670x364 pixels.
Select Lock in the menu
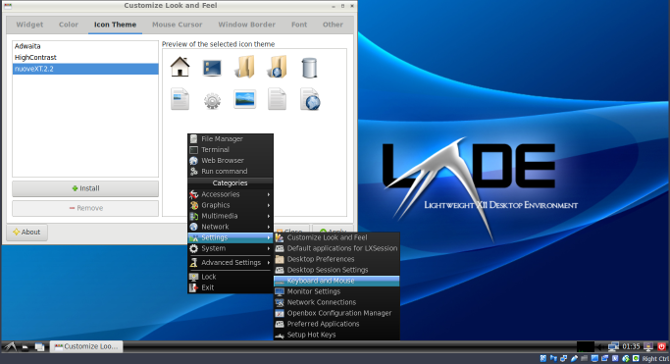point(230,277)
